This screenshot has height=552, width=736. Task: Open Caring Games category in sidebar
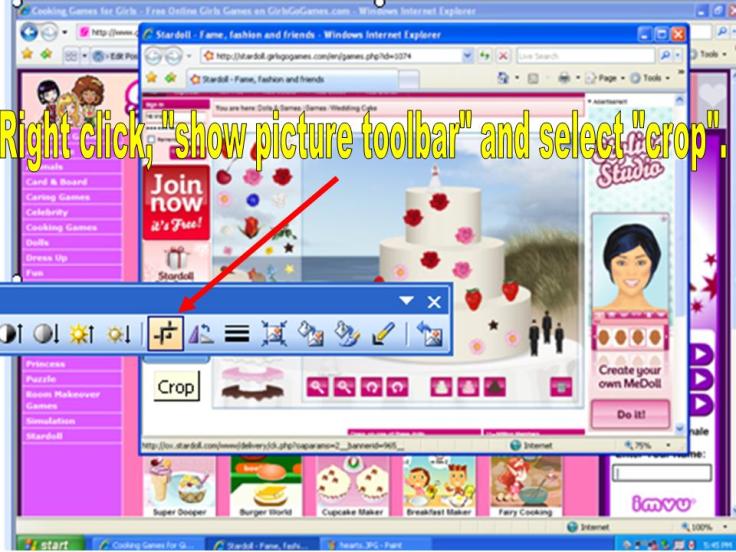point(71,197)
